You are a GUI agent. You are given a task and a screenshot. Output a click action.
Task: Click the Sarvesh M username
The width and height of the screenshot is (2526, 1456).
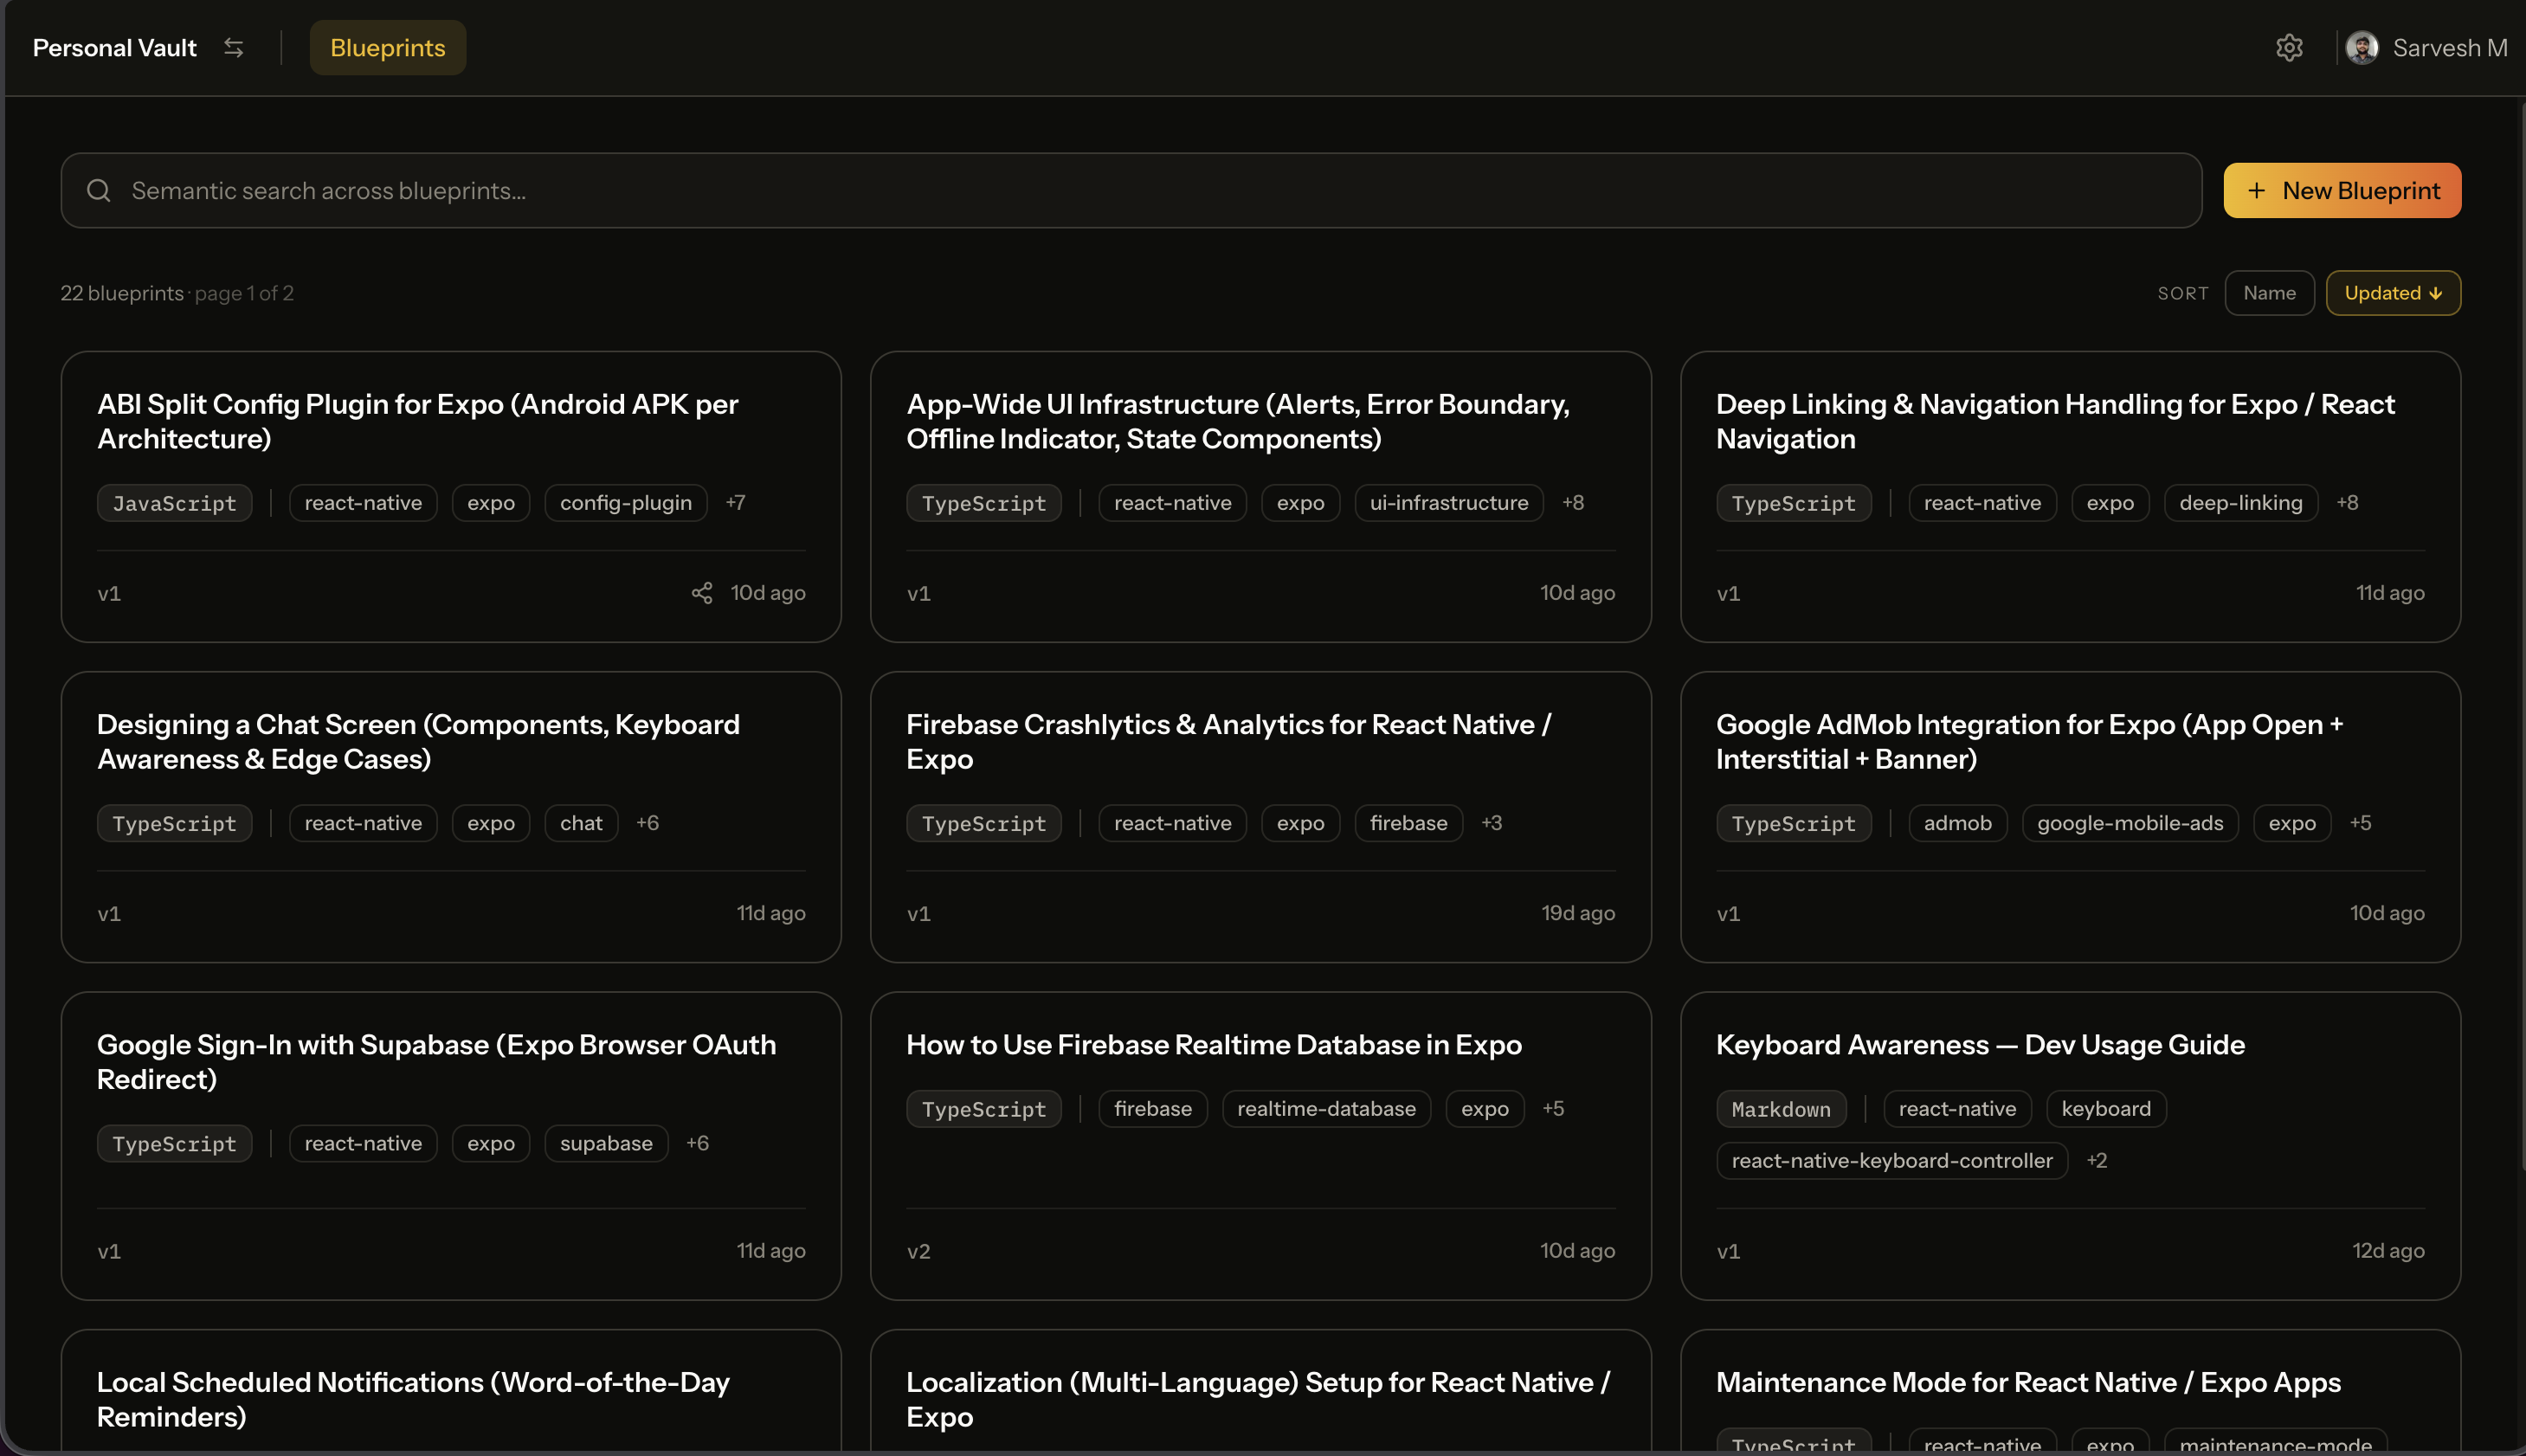click(2450, 47)
